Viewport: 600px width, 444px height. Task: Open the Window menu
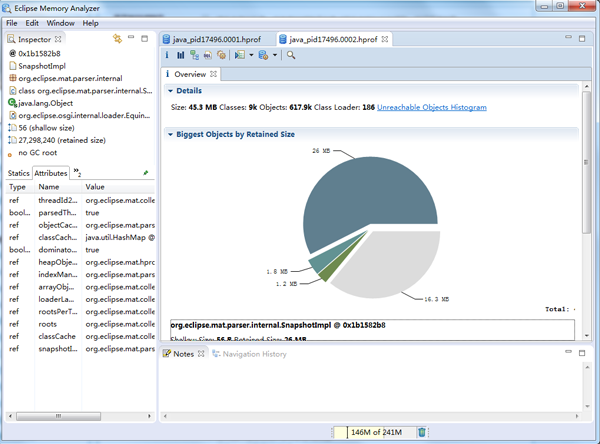pos(60,22)
